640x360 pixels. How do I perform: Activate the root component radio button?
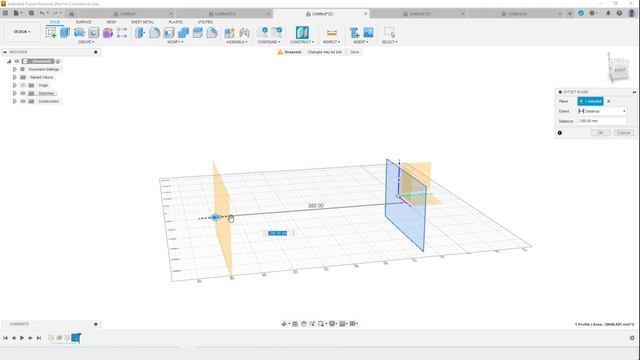click(x=58, y=62)
